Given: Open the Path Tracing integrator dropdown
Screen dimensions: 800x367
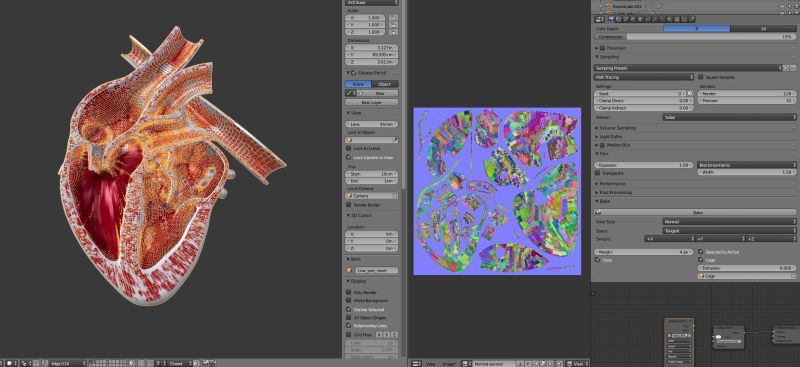Looking at the screenshot, I should (x=644, y=78).
